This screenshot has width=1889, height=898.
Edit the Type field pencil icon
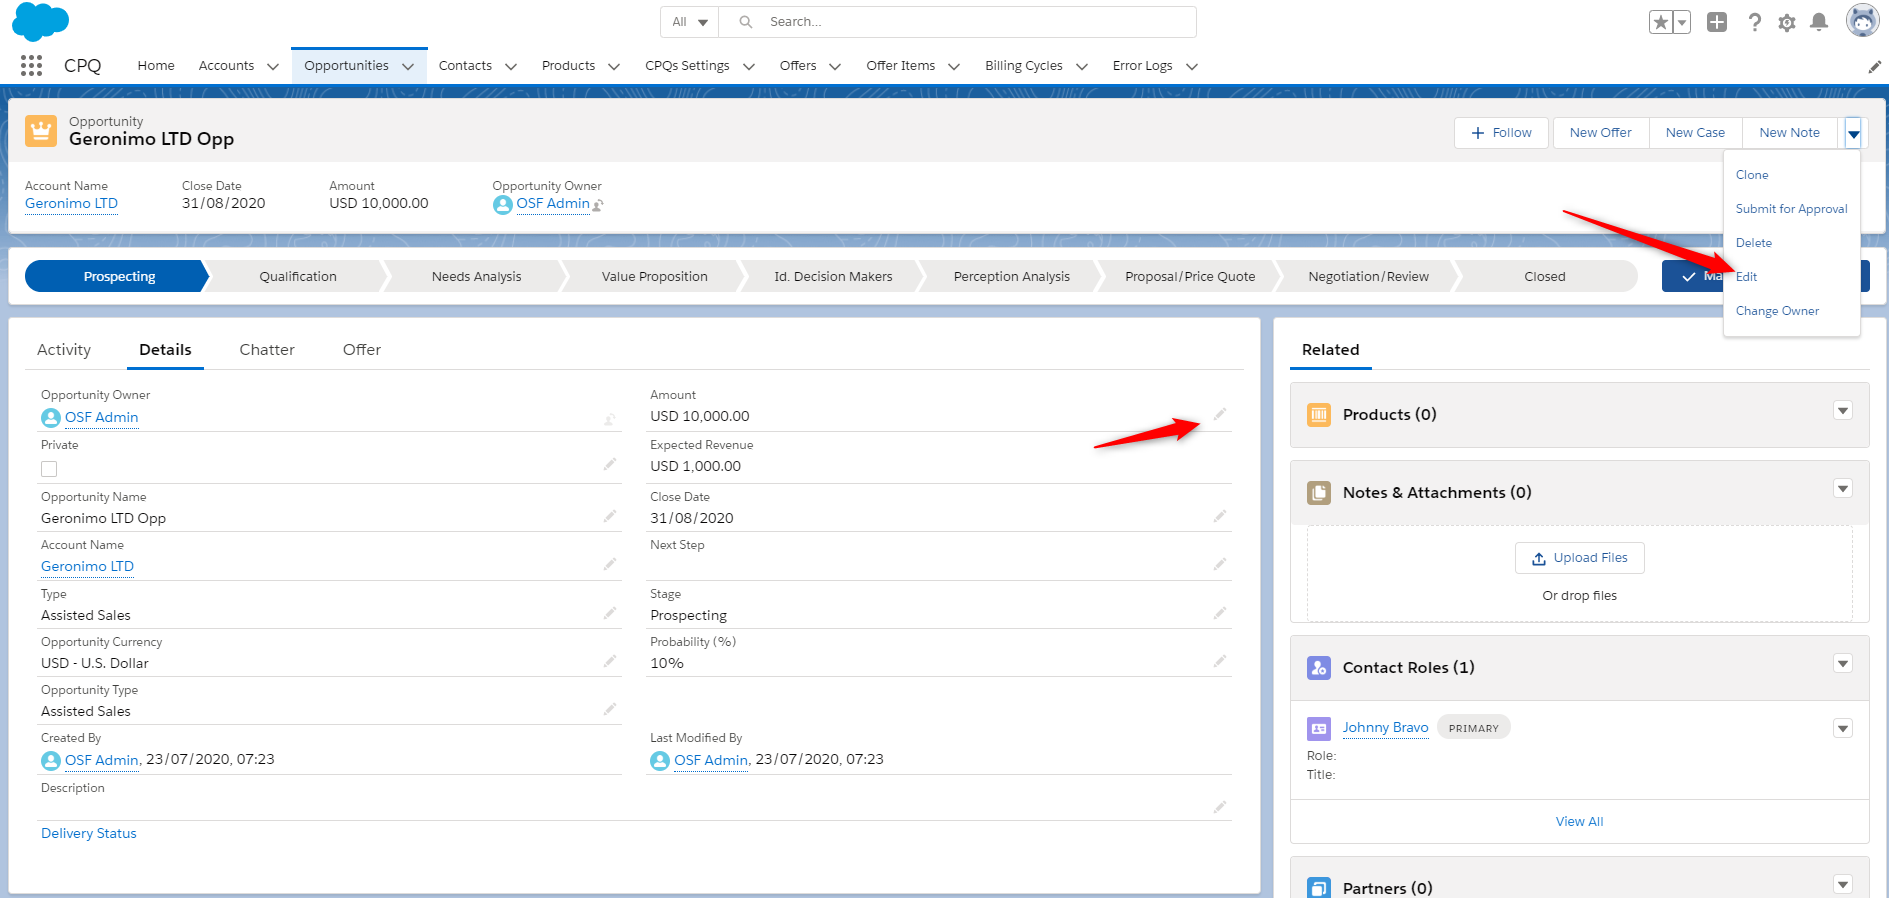point(610,613)
